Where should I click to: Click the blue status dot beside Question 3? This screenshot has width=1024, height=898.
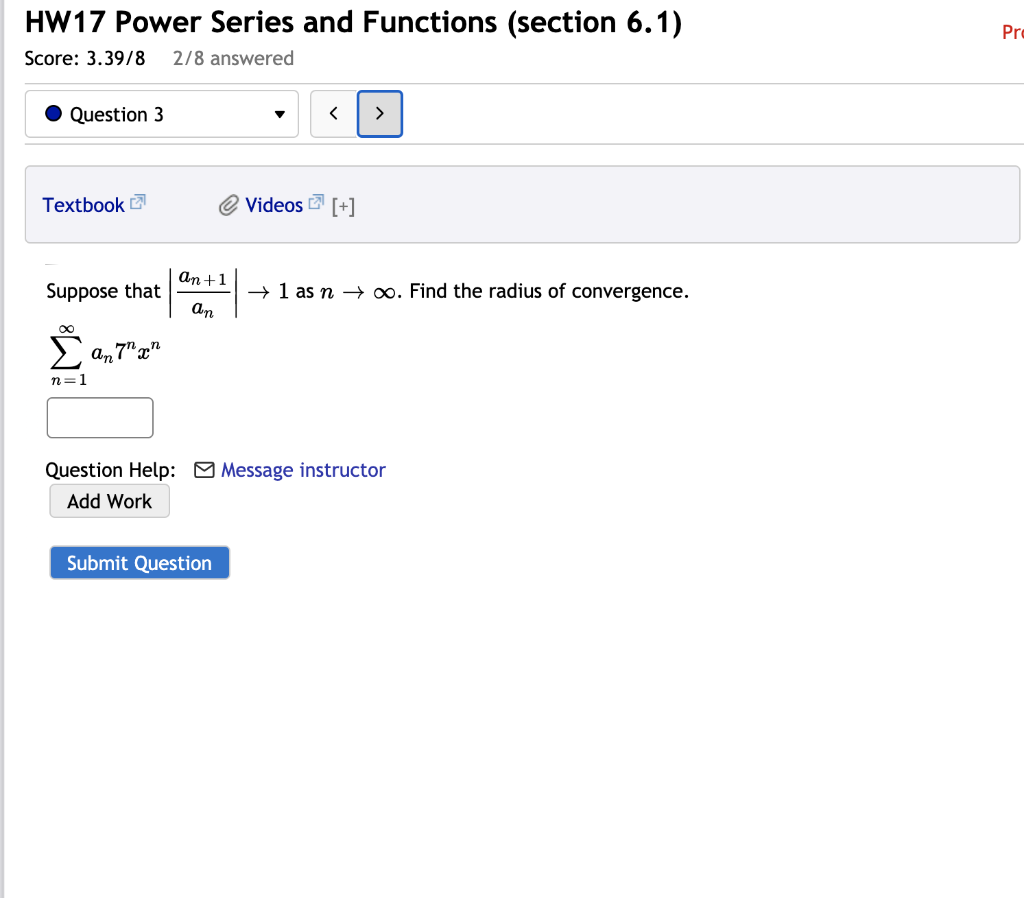click(53, 114)
